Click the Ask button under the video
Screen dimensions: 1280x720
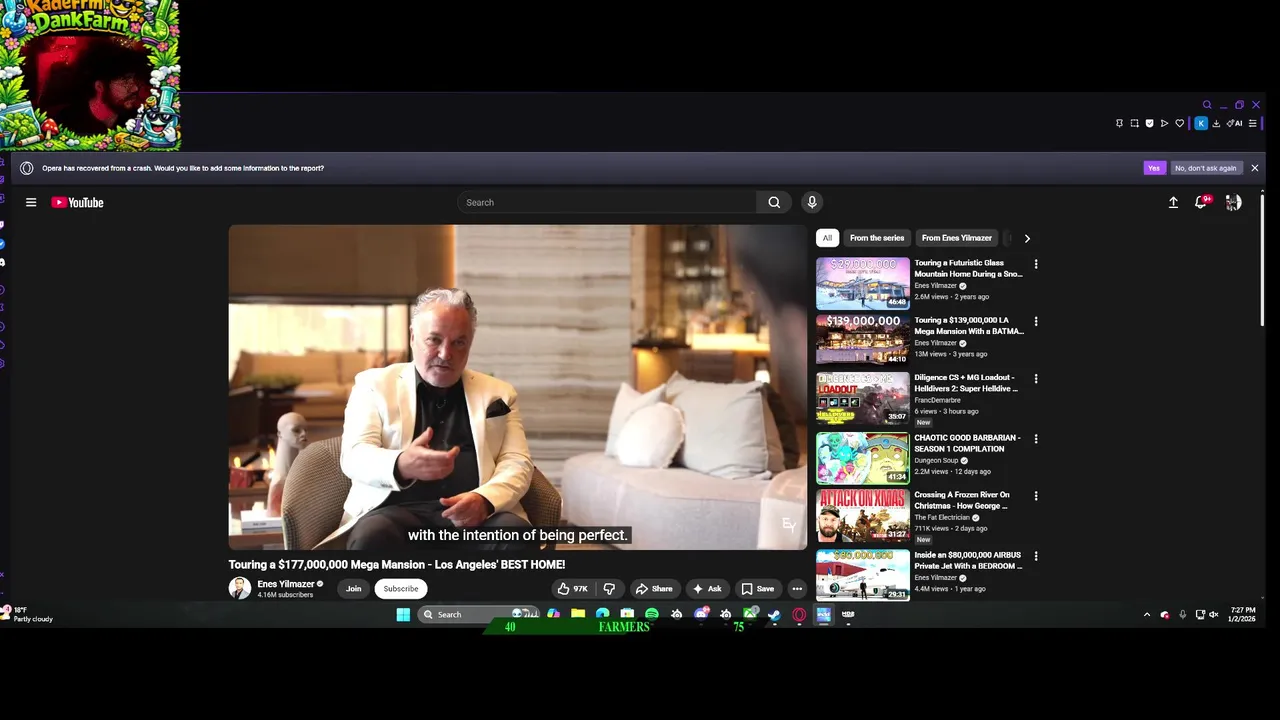click(708, 589)
